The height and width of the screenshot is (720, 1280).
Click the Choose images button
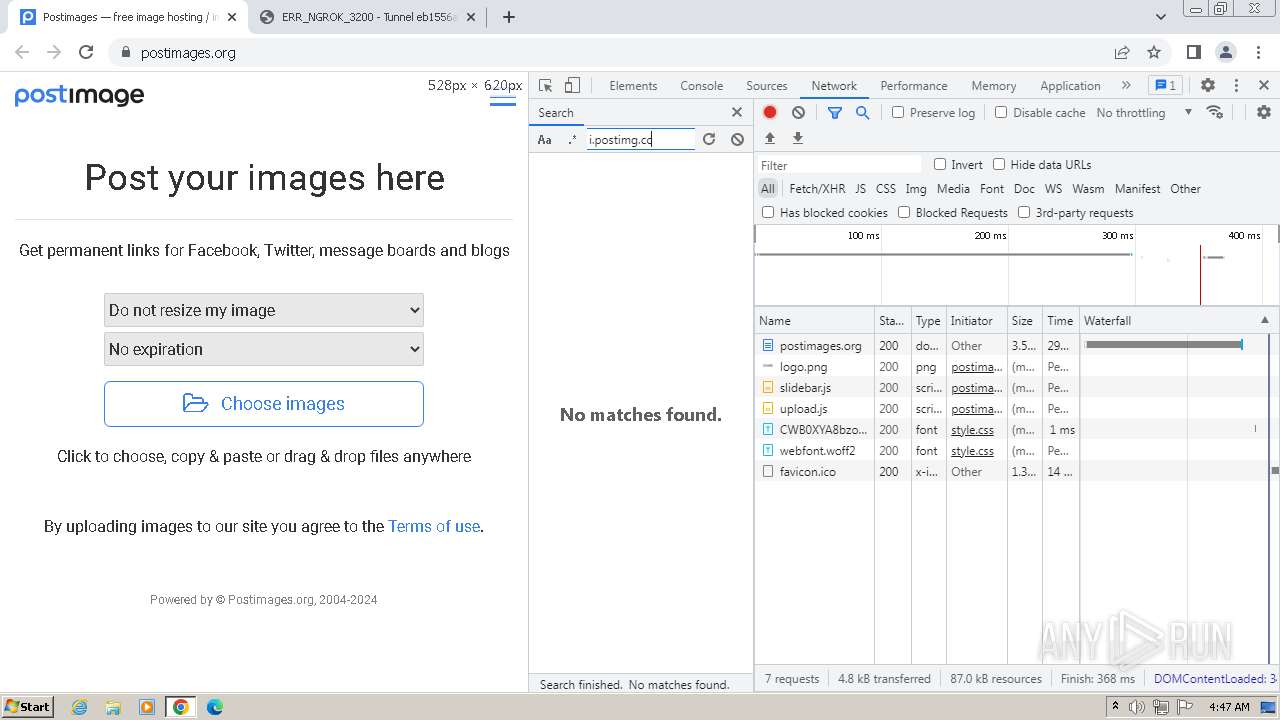pos(264,404)
